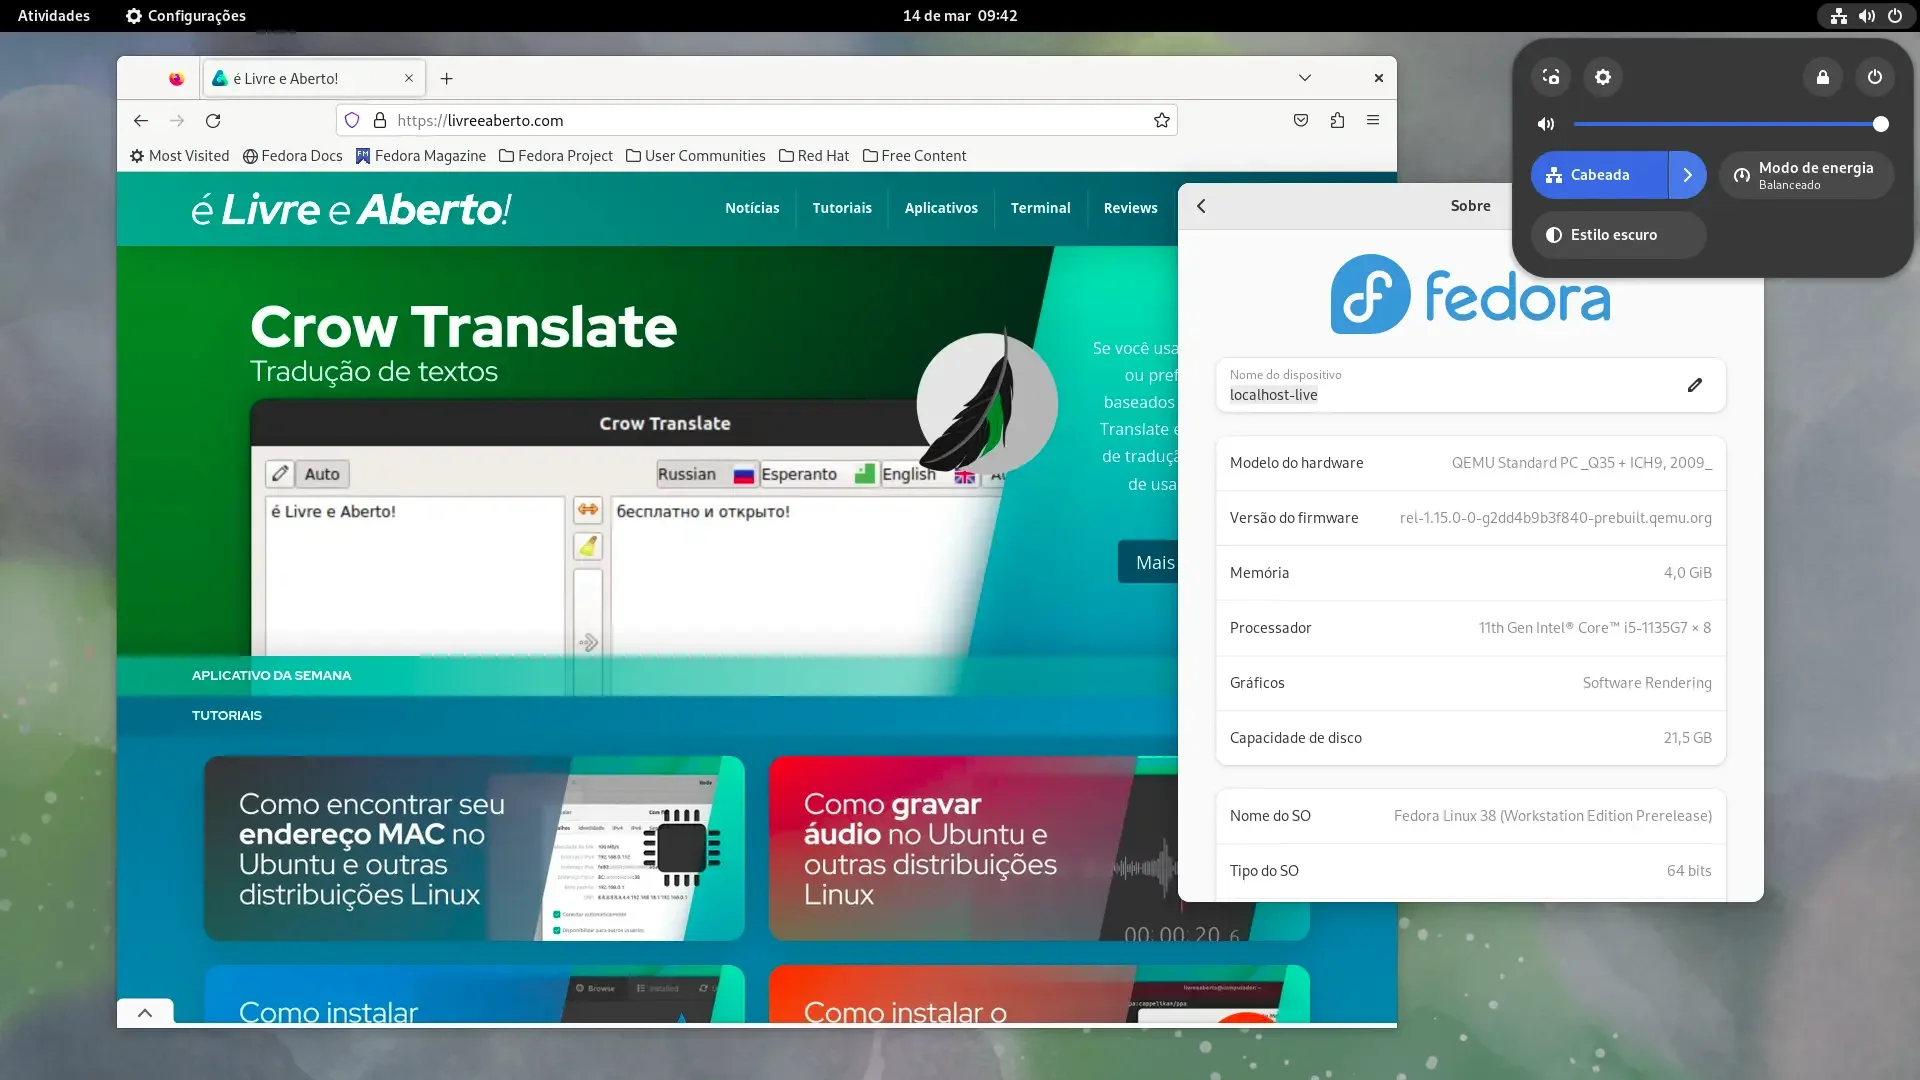Go back with Firefox back arrow
The image size is (1920, 1080).
[x=141, y=120]
